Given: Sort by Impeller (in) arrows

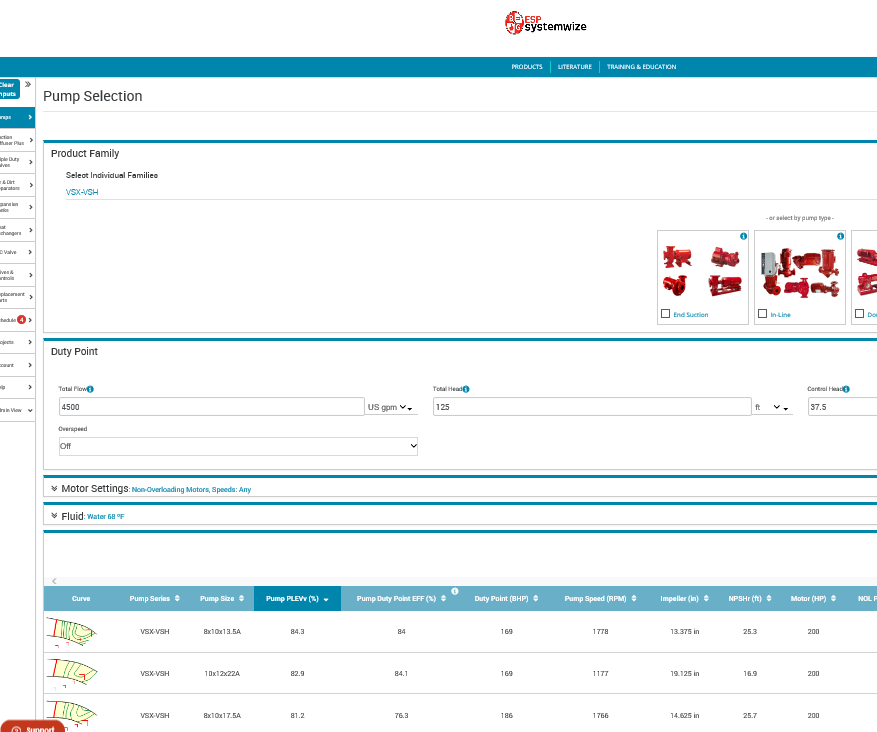Looking at the screenshot, I should pyautogui.click(x=706, y=598).
